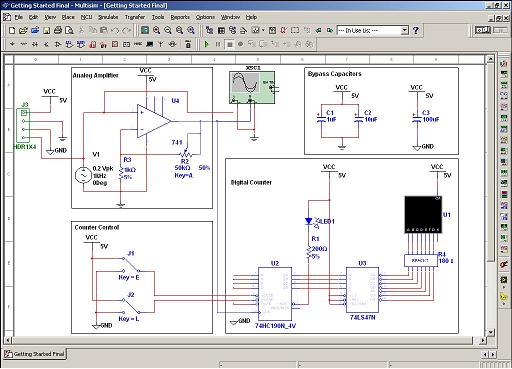Stop the simulation
Viewport: 512px width, 369px height.
coord(229,44)
